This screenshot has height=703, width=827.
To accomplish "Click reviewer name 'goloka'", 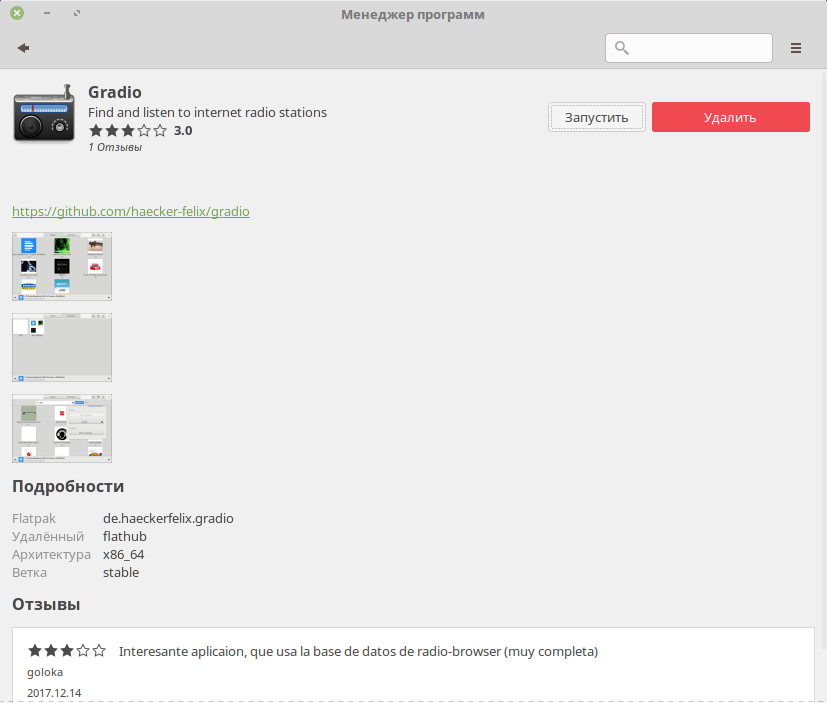I will (x=45, y=672).
